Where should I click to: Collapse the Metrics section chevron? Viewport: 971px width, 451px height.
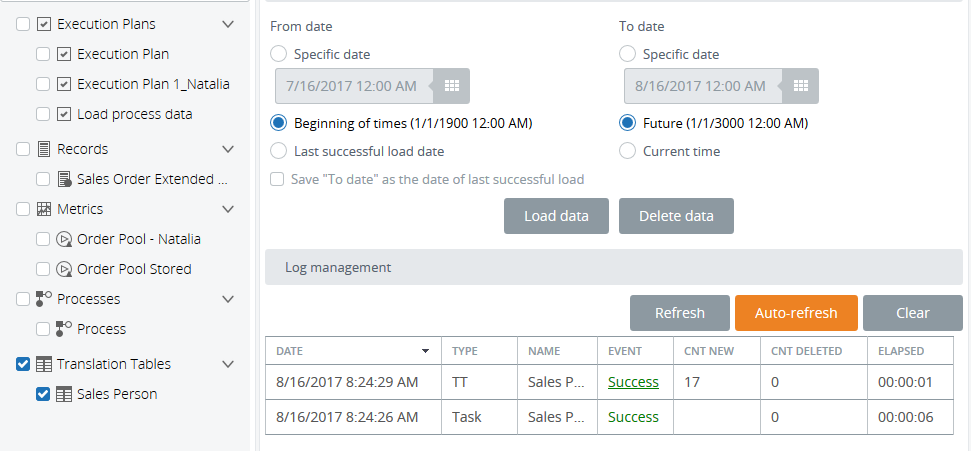click(x=228, y=209)
